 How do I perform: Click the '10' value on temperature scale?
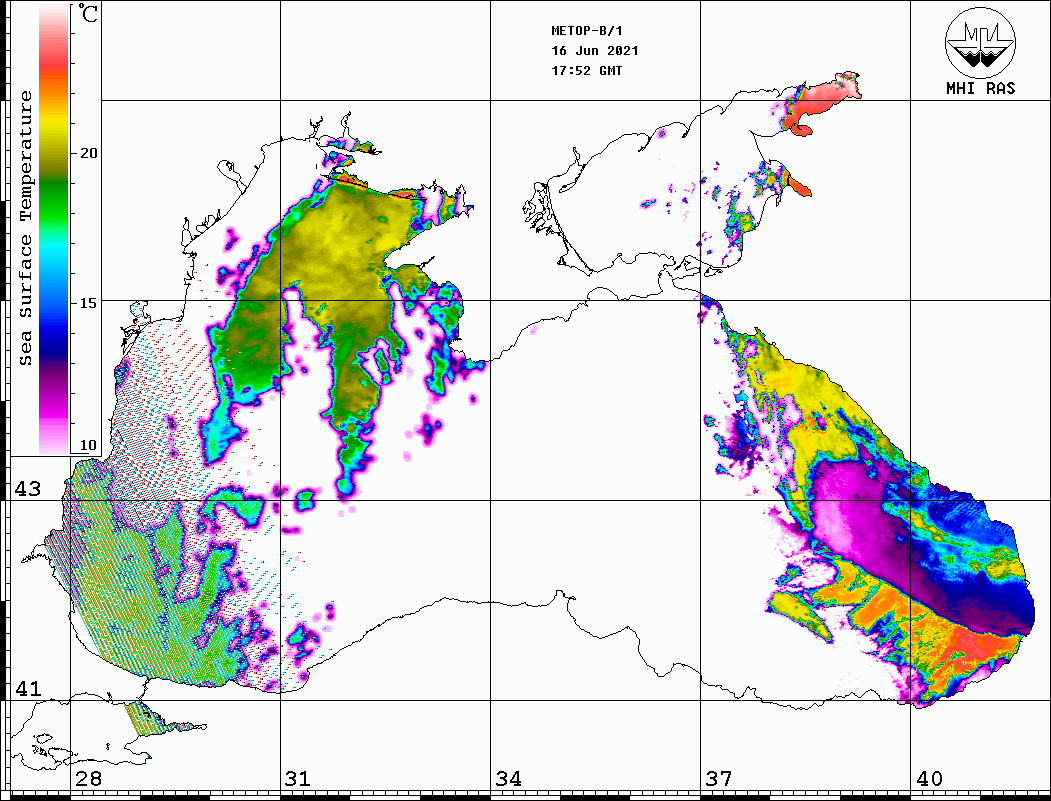pos(88,445)
